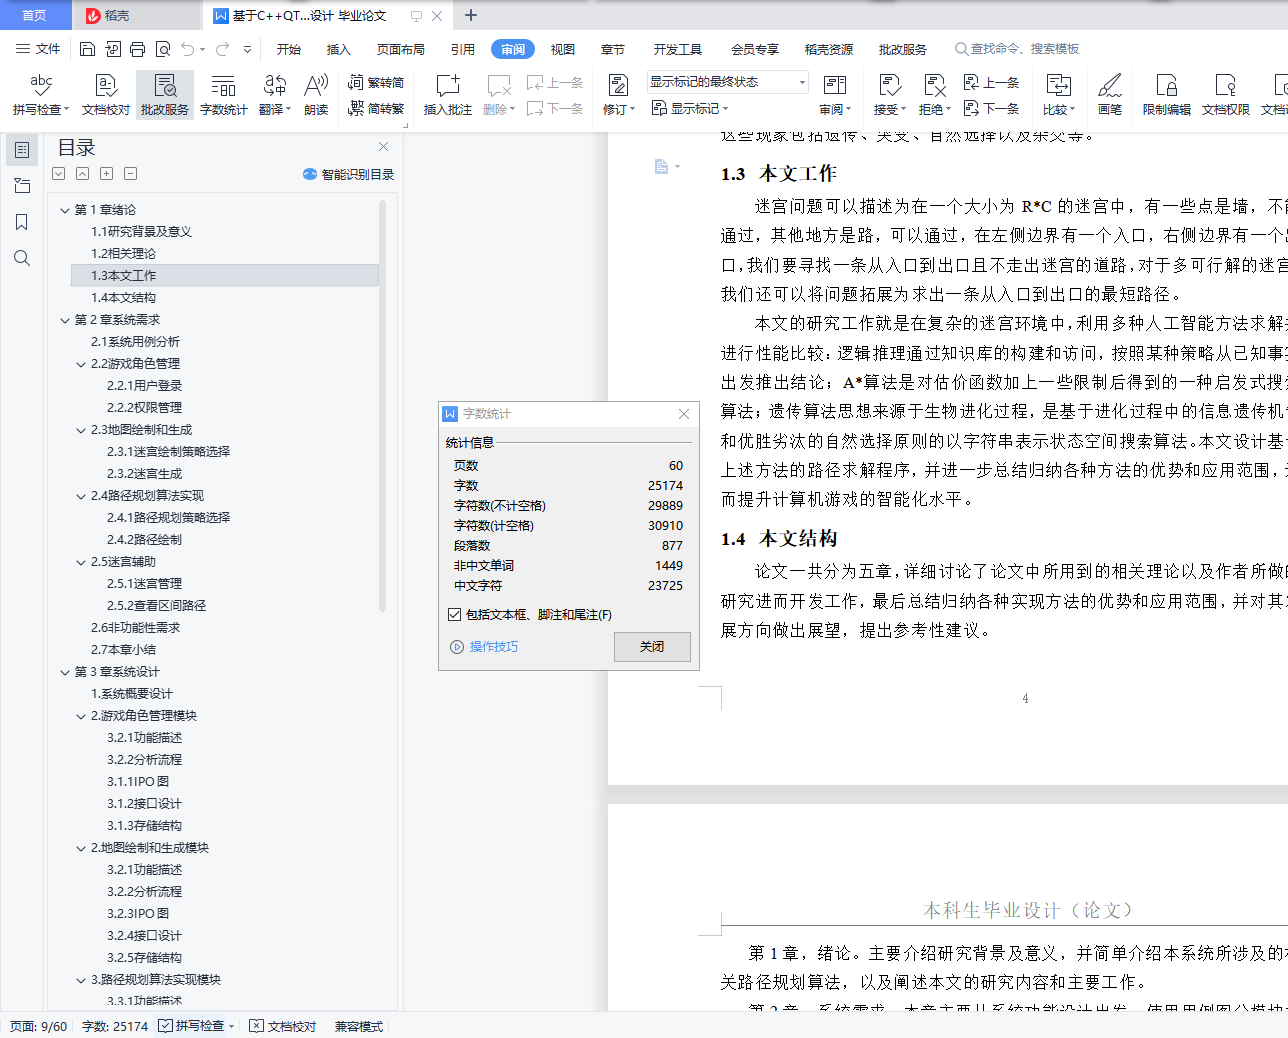Click the plus box icon under 目录 title

(x=107, y=174)
